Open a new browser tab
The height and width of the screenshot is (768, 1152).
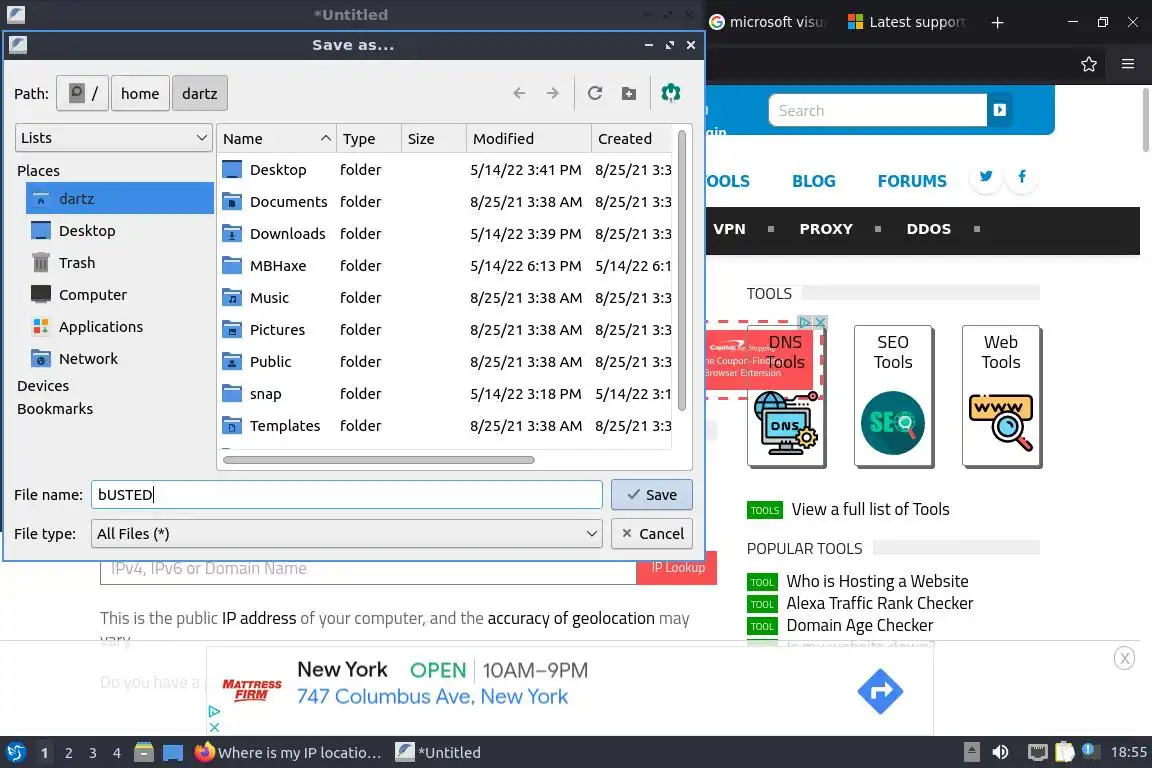pos(997,23)
